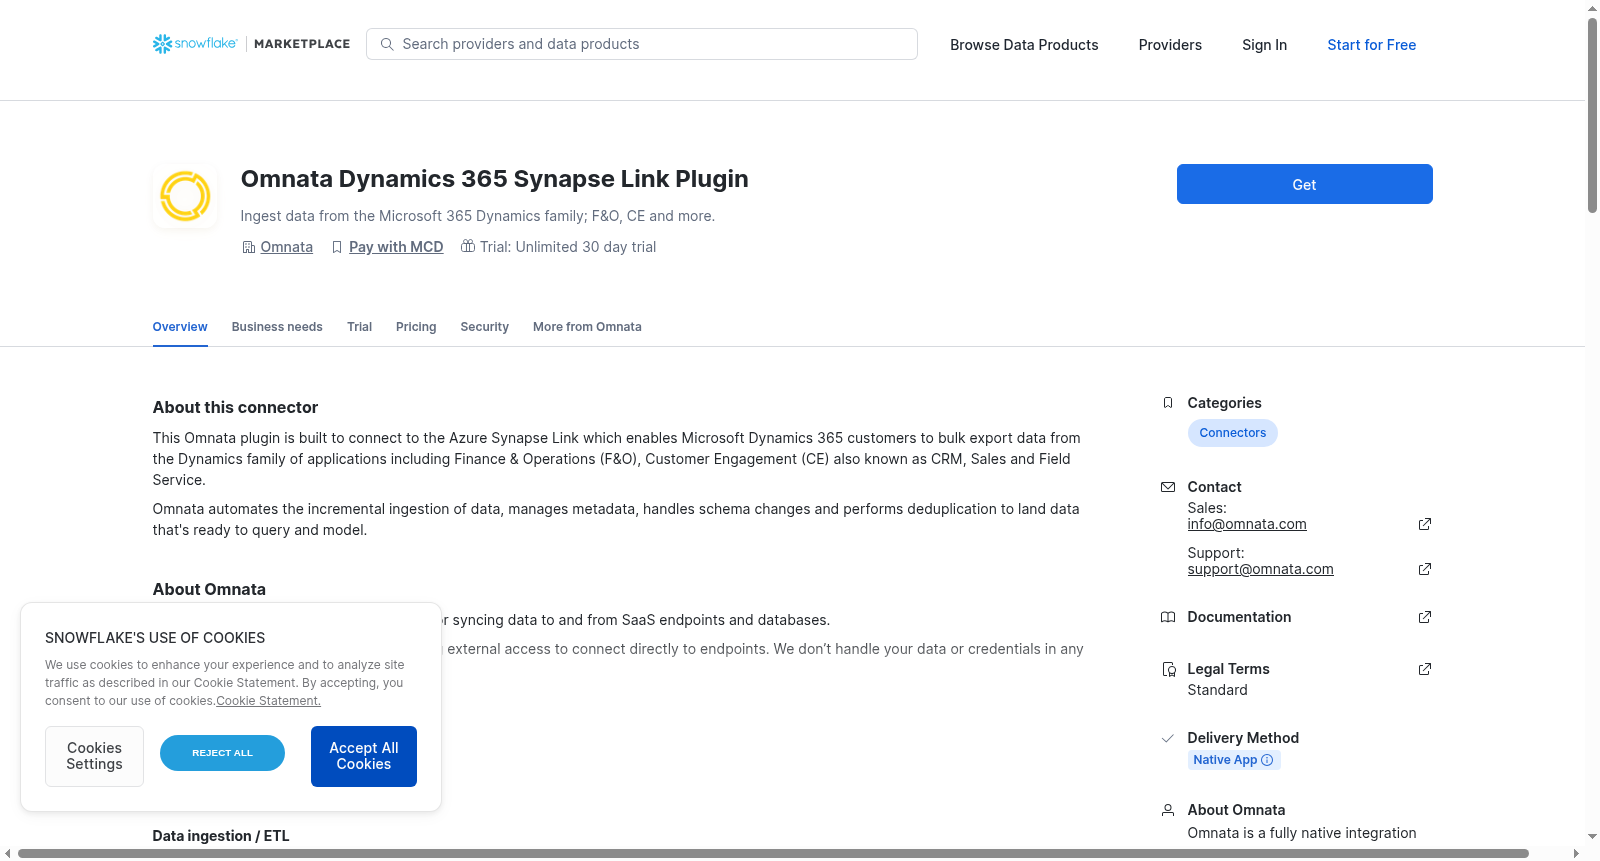The height and width of the screenshot is (861, 1600).
Task: Click Accept All Cookies button
Action: pyautogui.click(x=364, y=756)
